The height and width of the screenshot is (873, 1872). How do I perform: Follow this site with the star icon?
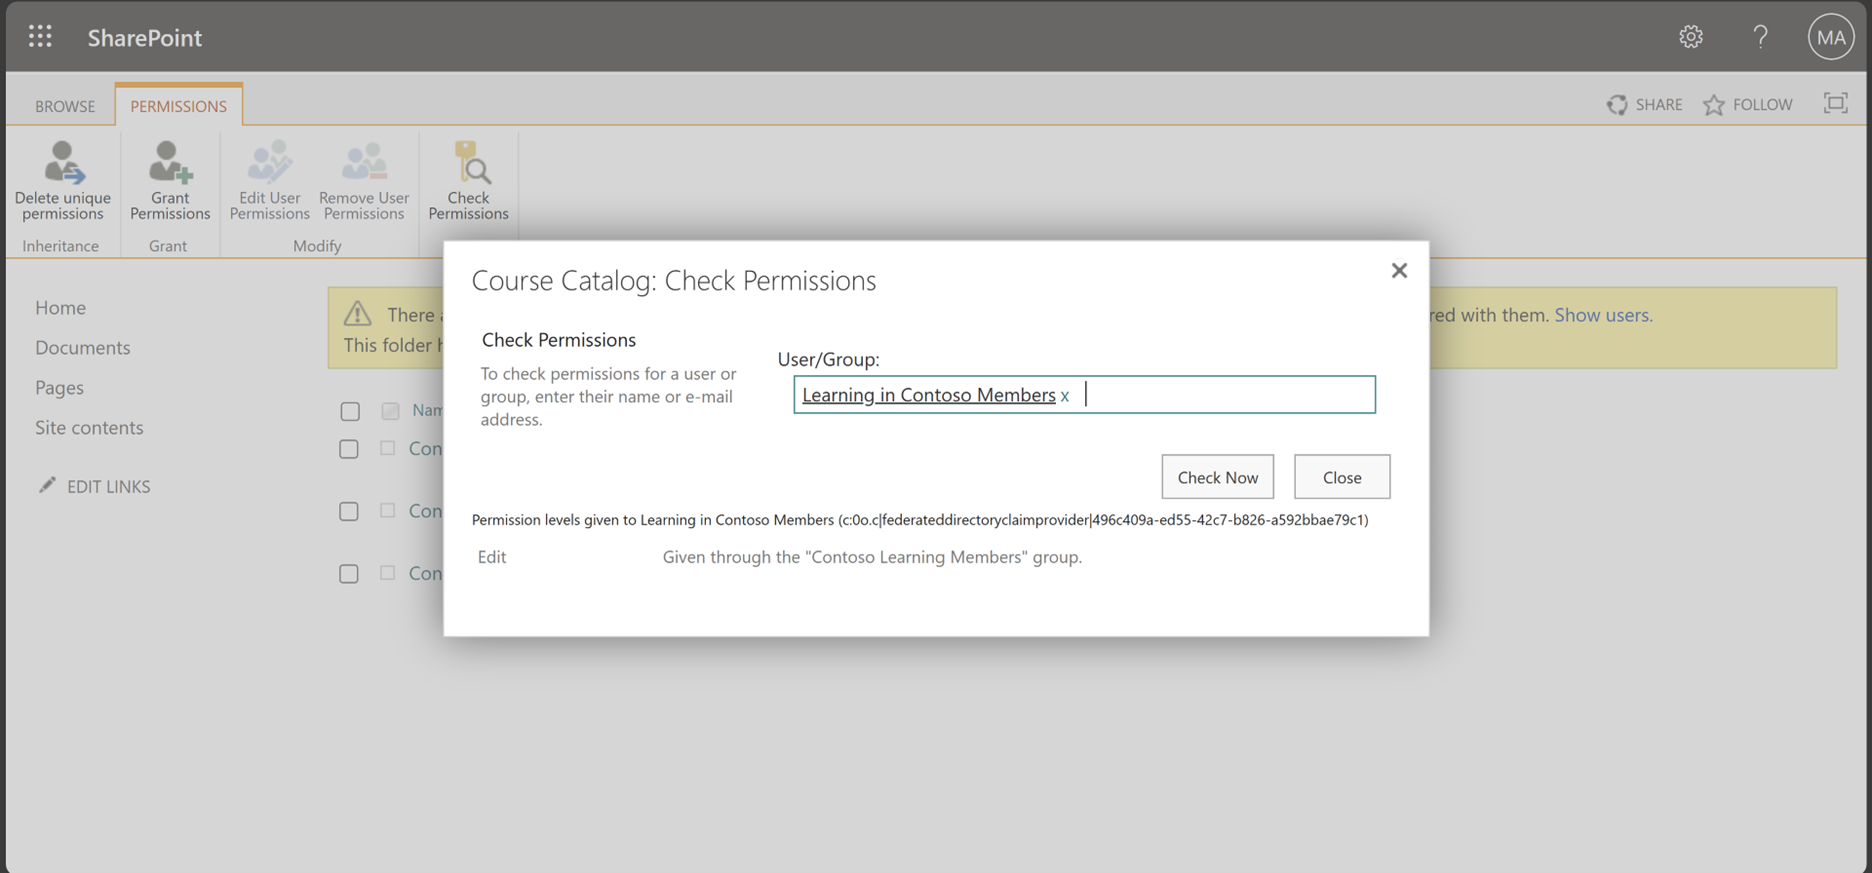[1714, 105]
